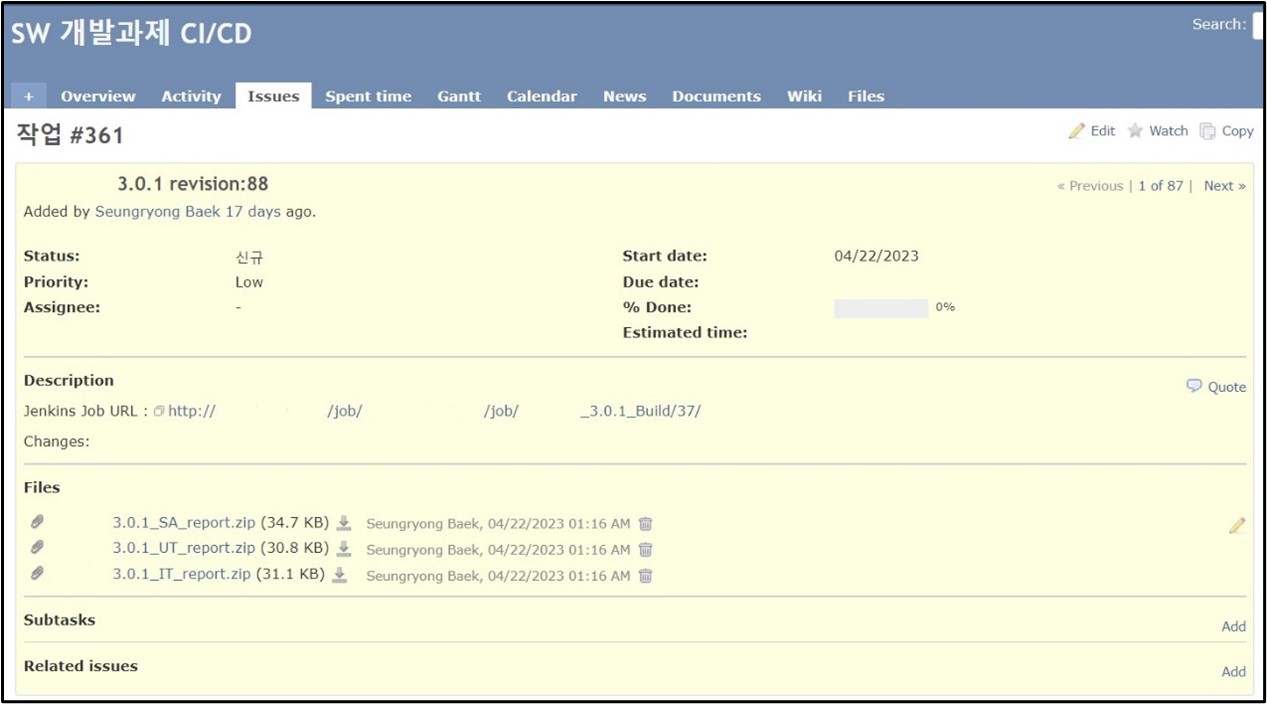Viewport: 1267px width, 704px height.
Task: Open the Gantt tab
Action: point(459,96)
